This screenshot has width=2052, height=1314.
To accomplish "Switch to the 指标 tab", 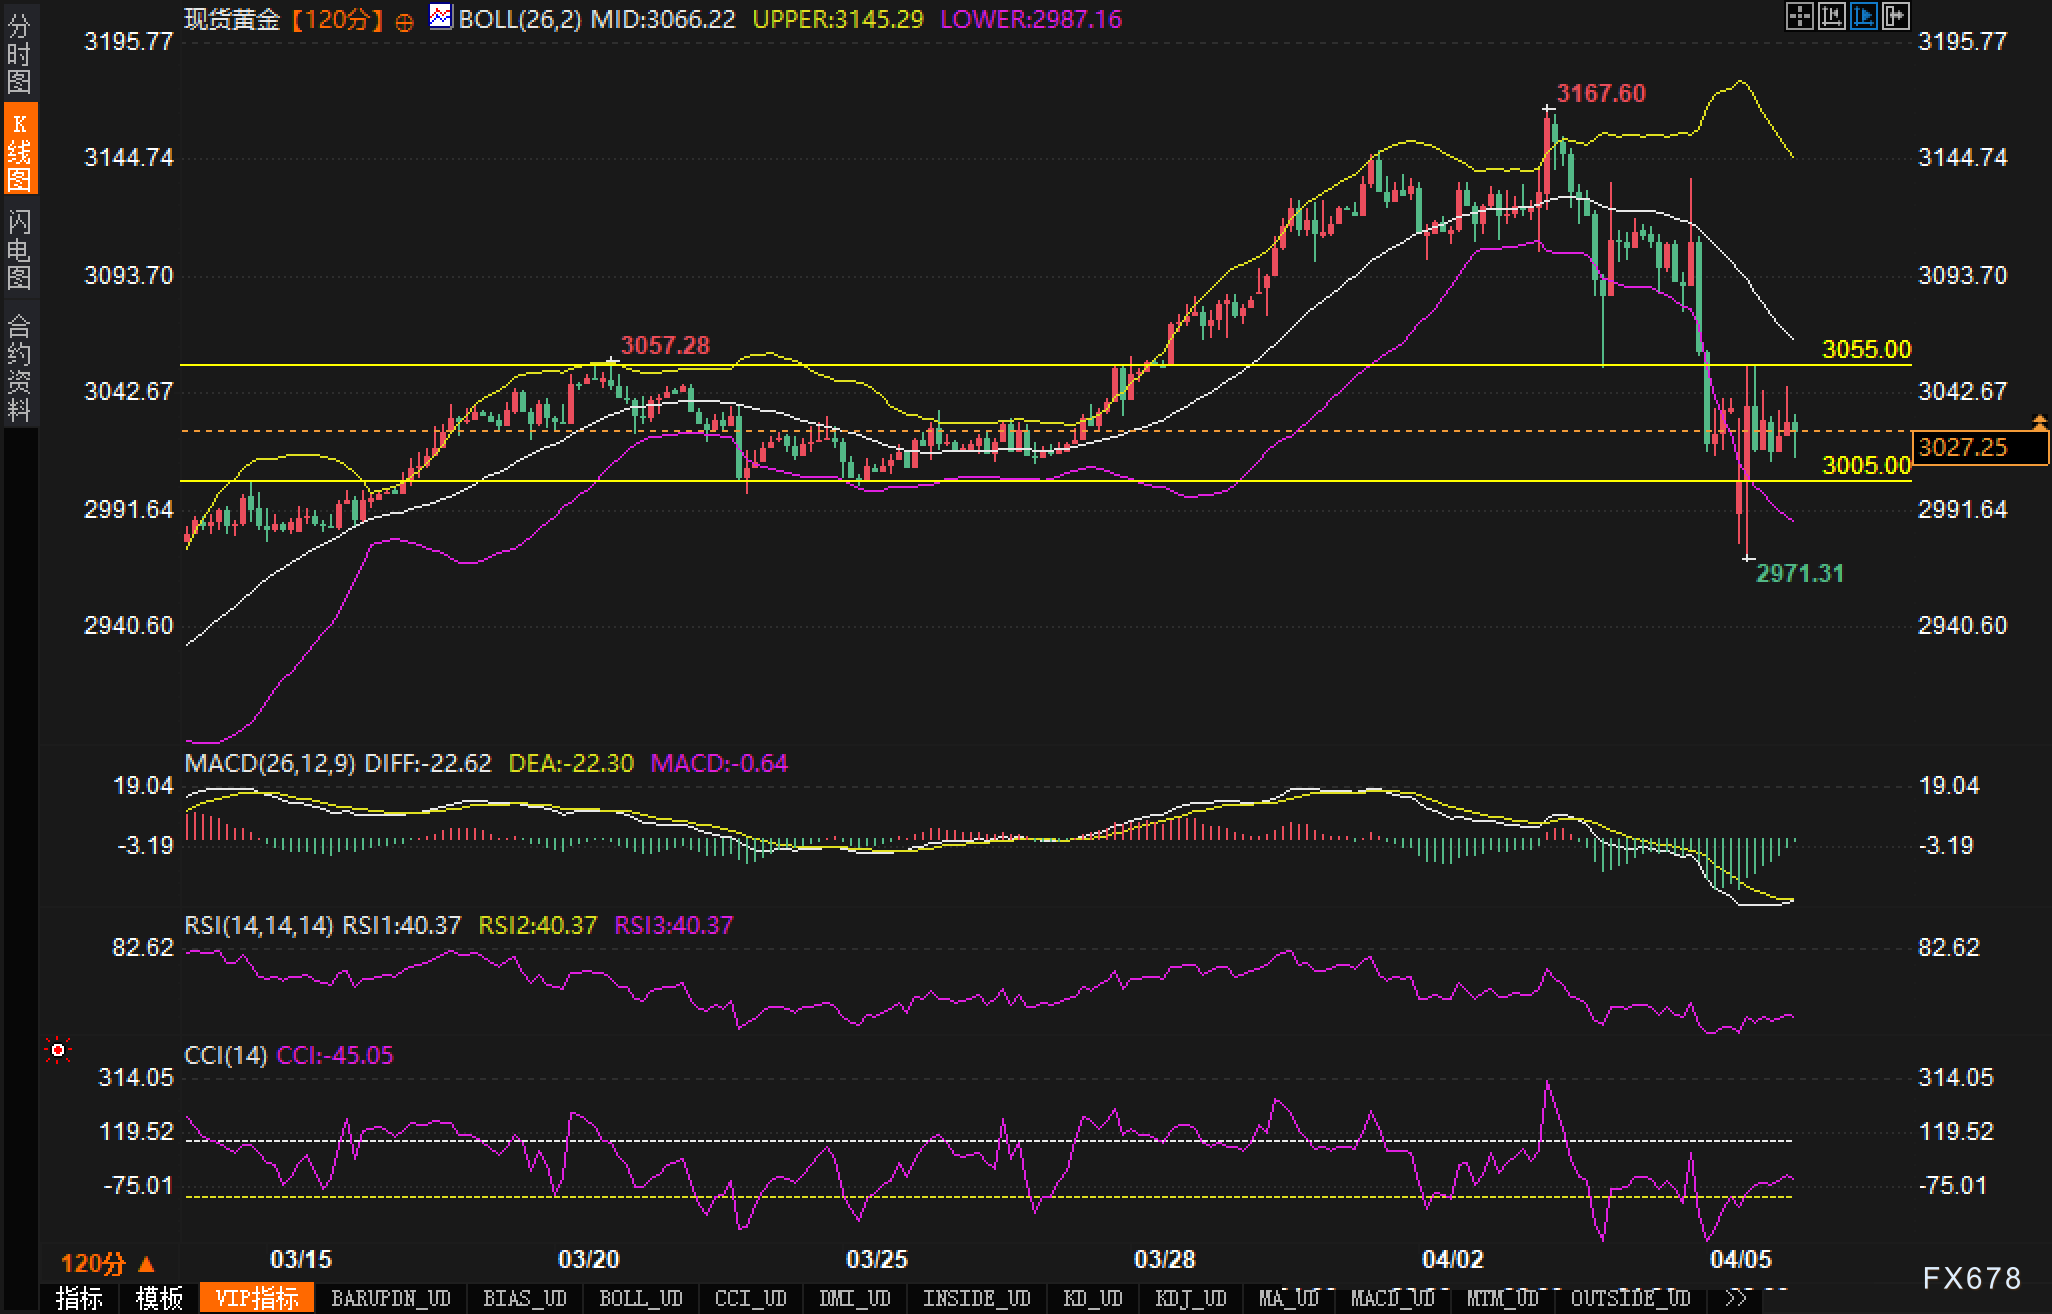I will pyautogui.click(x=79, y=1298).
